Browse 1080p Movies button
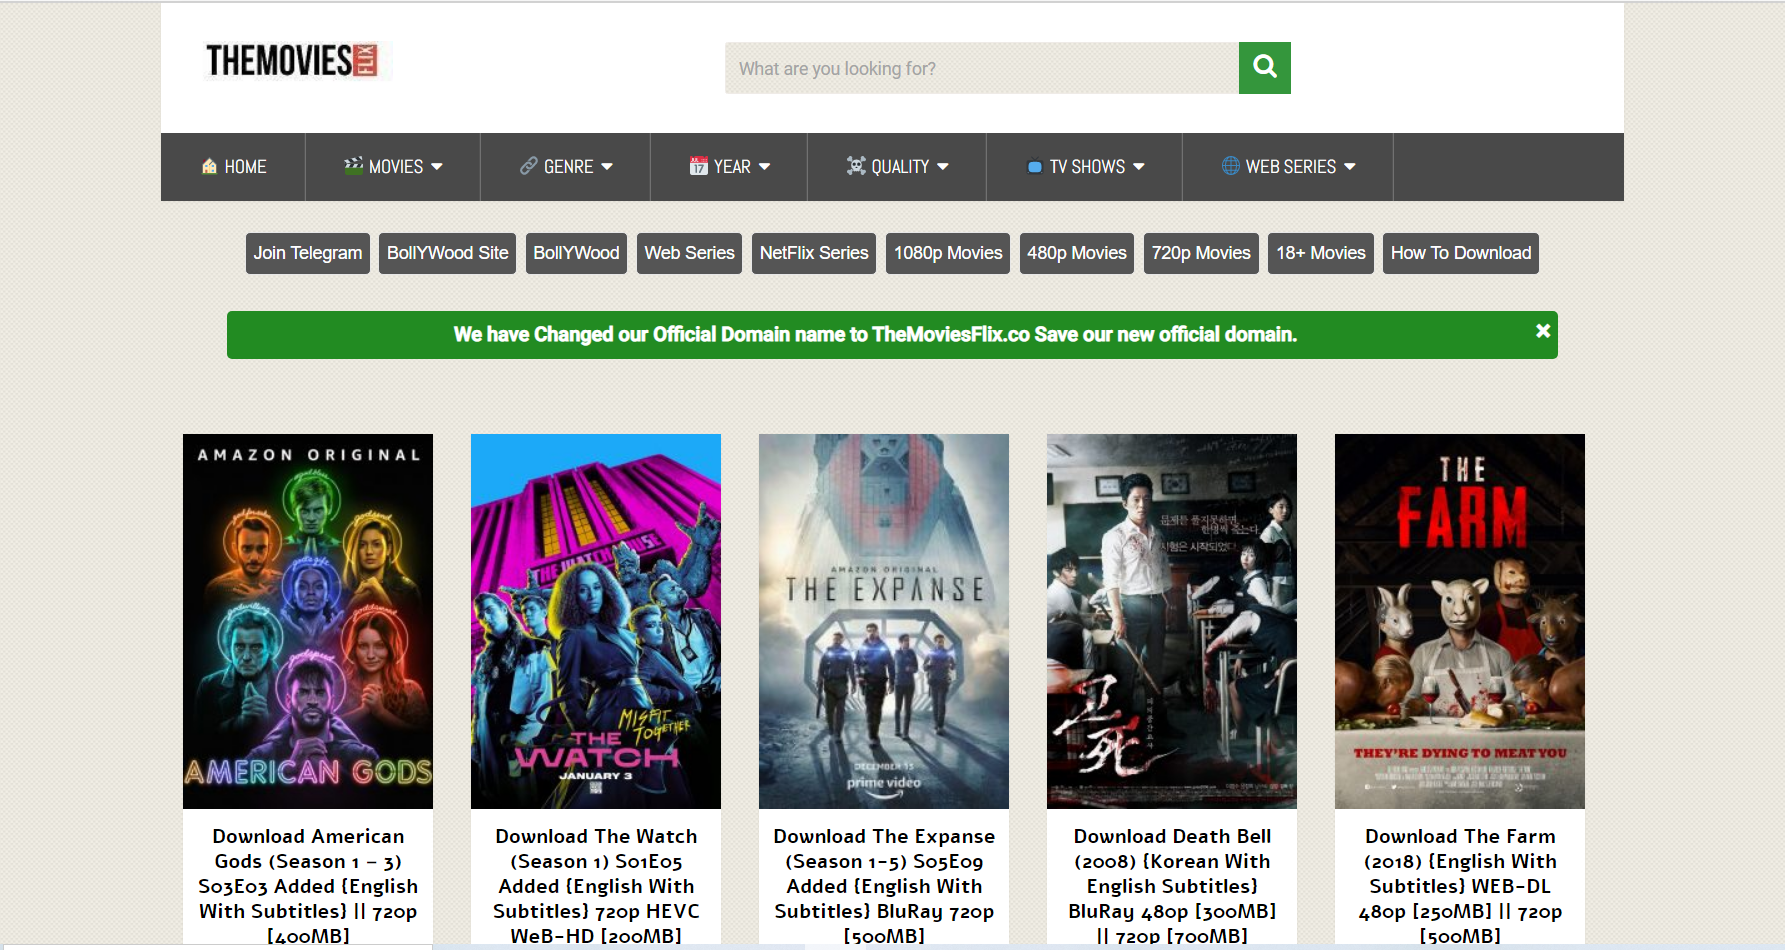 point(948,253)
